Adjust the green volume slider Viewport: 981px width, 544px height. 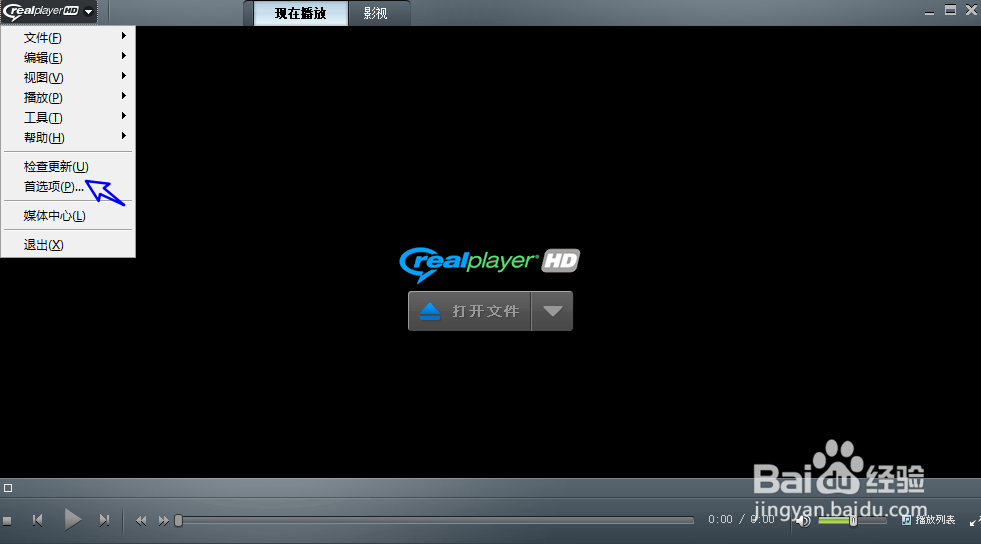pyautogui.click(x=852, y=520)
